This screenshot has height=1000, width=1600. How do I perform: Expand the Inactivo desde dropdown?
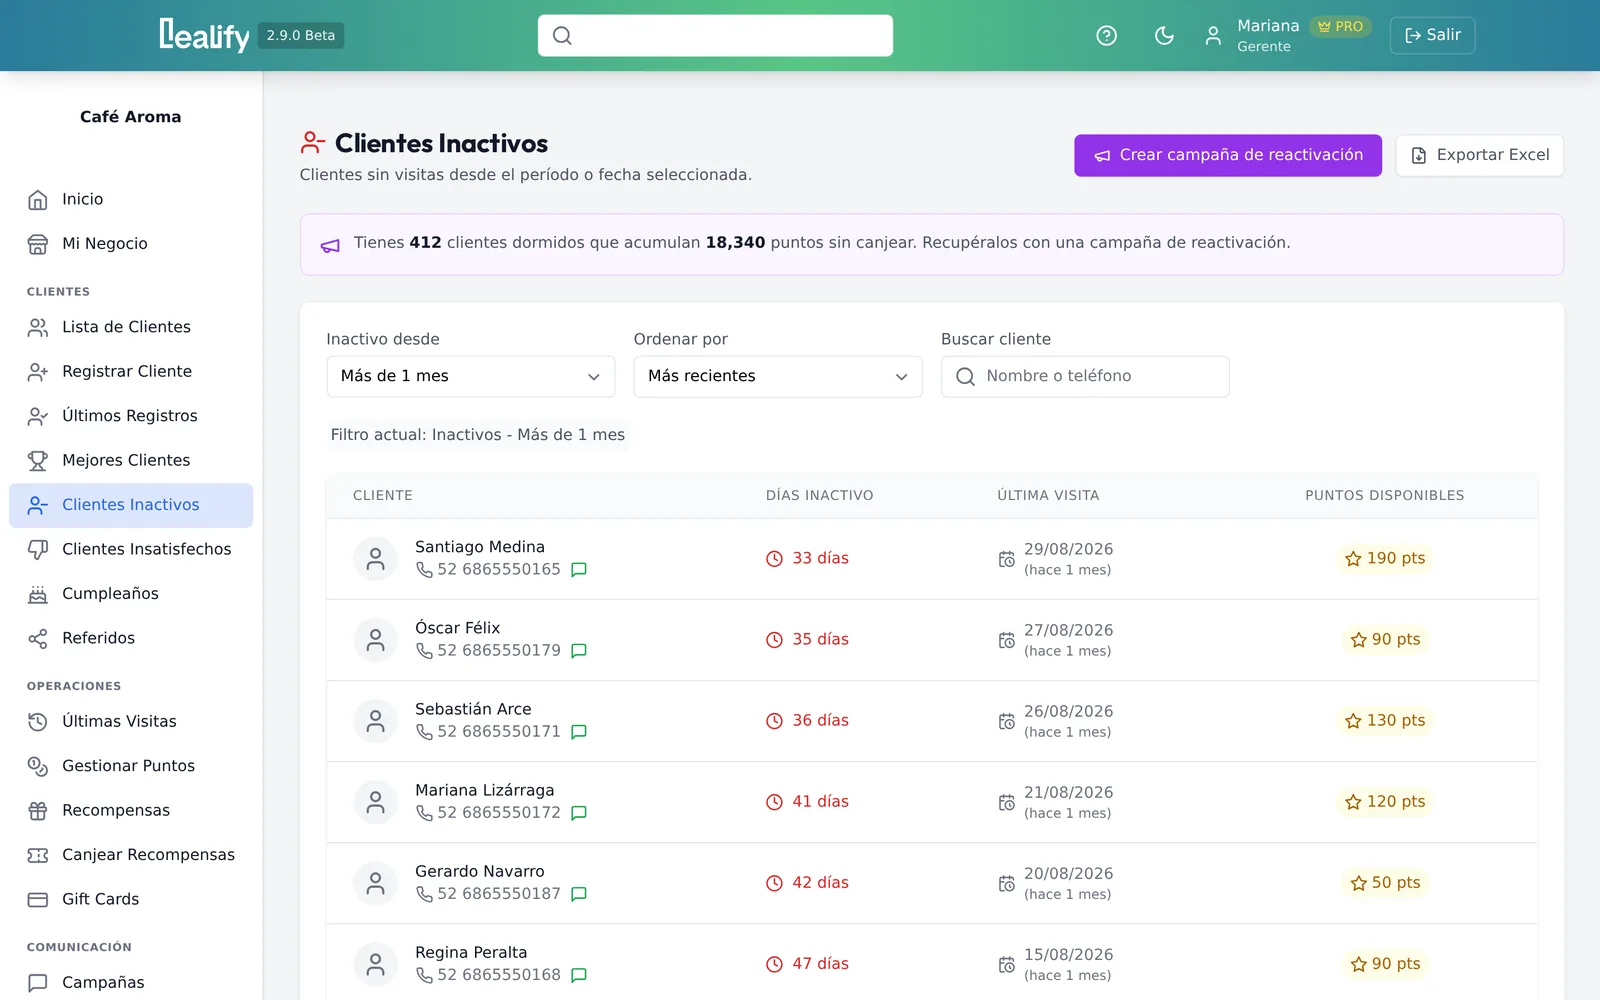coord(471,377)
